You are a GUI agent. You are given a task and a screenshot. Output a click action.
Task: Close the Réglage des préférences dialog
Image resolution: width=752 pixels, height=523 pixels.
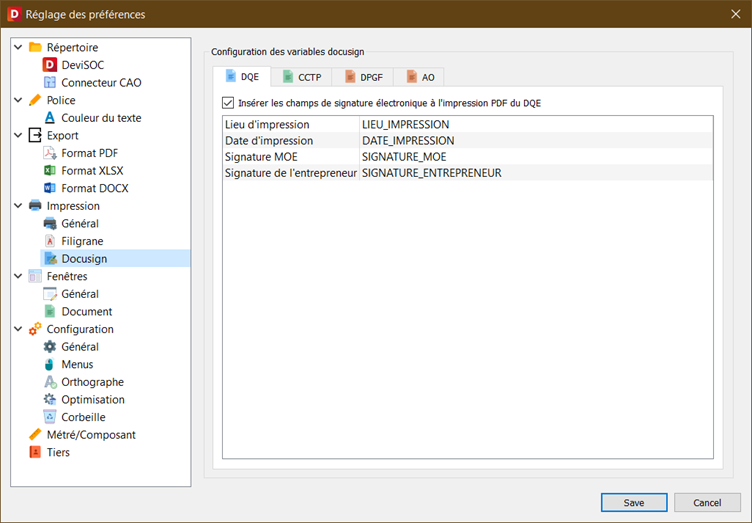(x=736, y=14)
